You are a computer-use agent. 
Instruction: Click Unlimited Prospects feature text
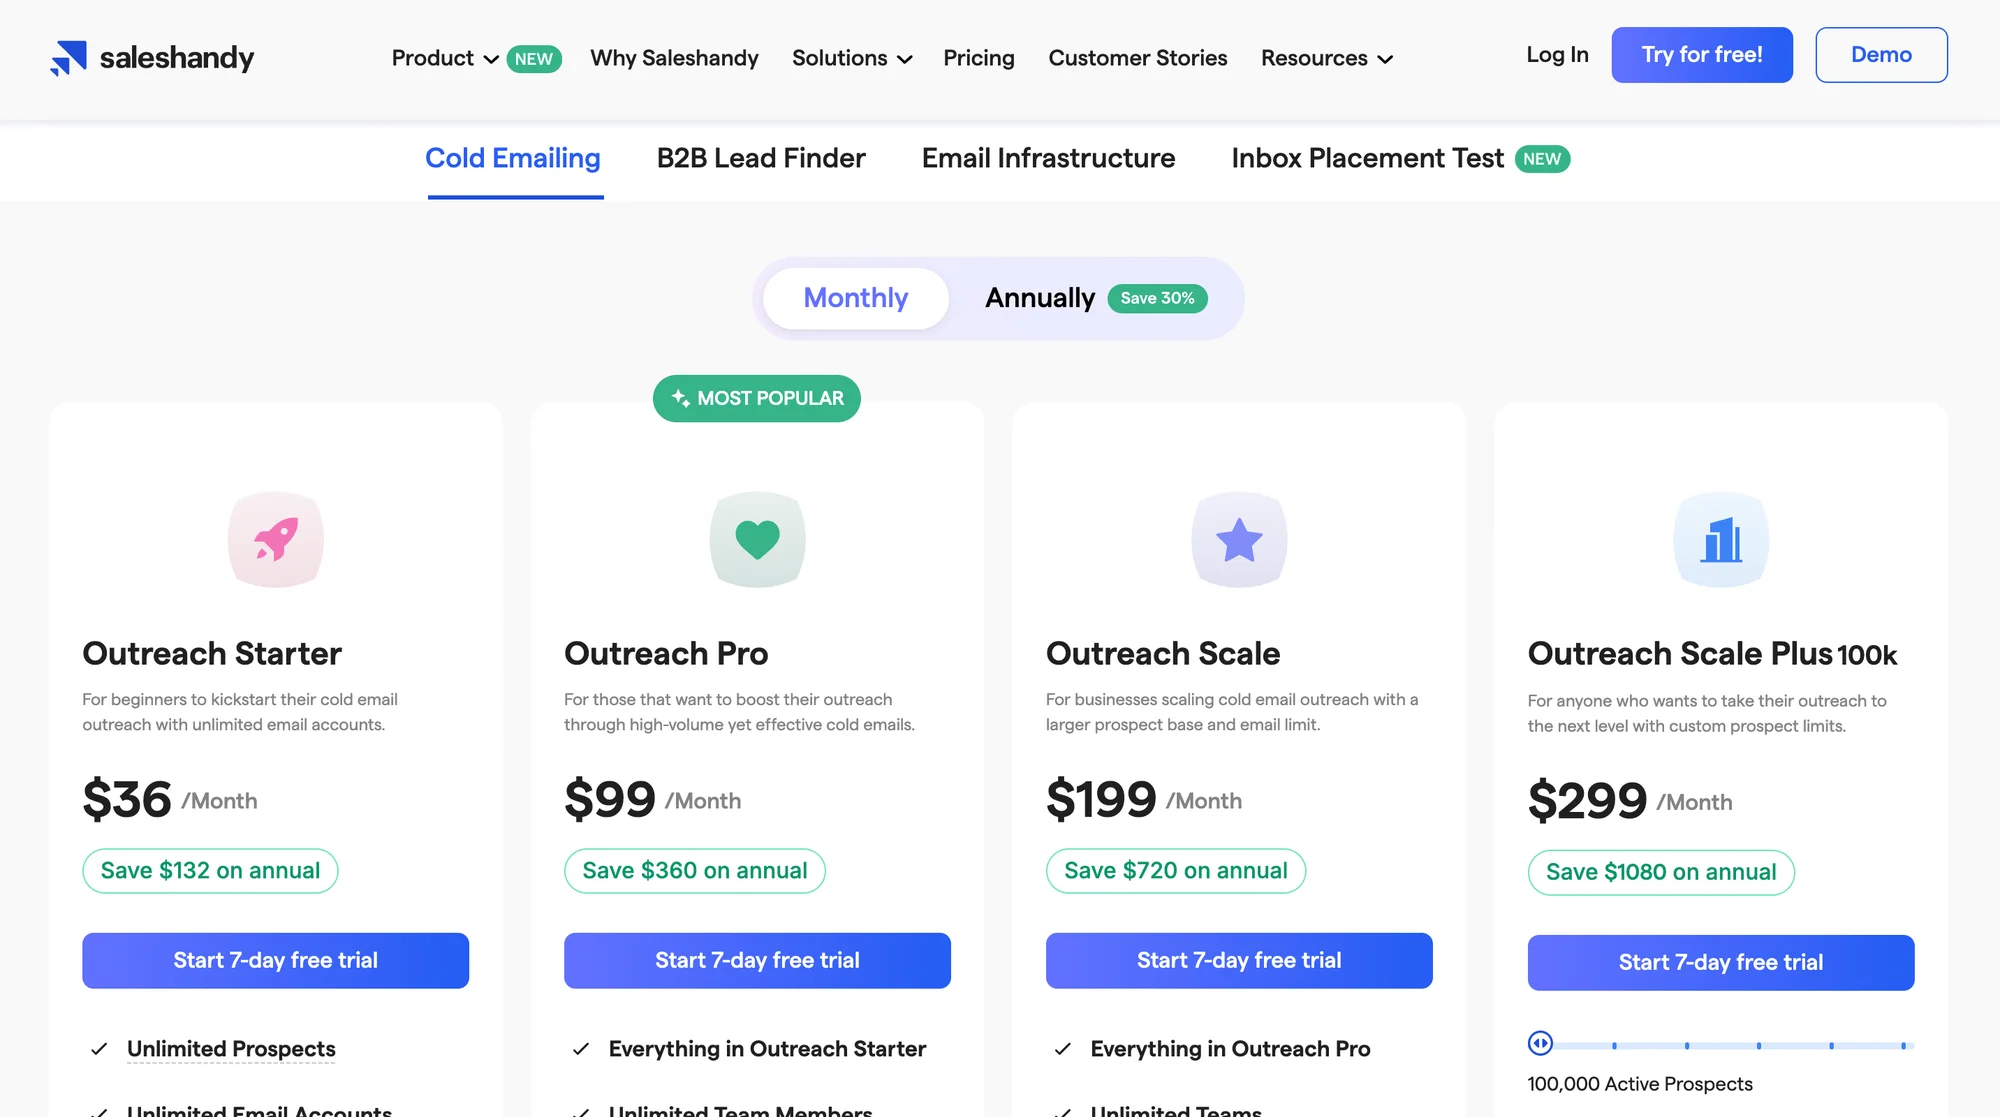click(x=231, y=1049)
